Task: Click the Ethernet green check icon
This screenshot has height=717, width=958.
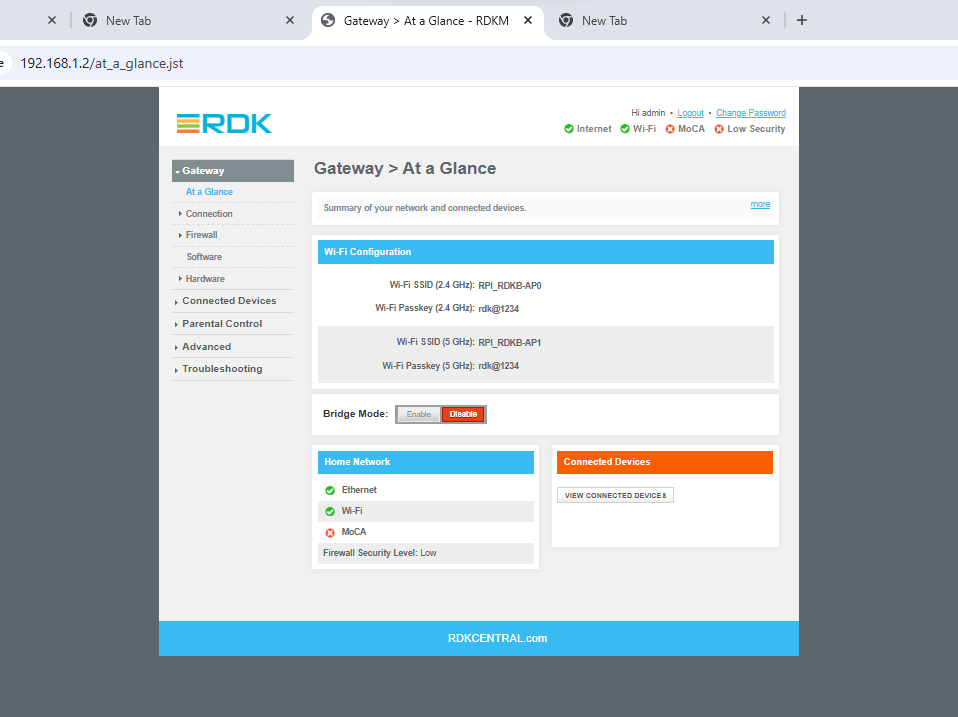Action: click(x=330, y=490)
